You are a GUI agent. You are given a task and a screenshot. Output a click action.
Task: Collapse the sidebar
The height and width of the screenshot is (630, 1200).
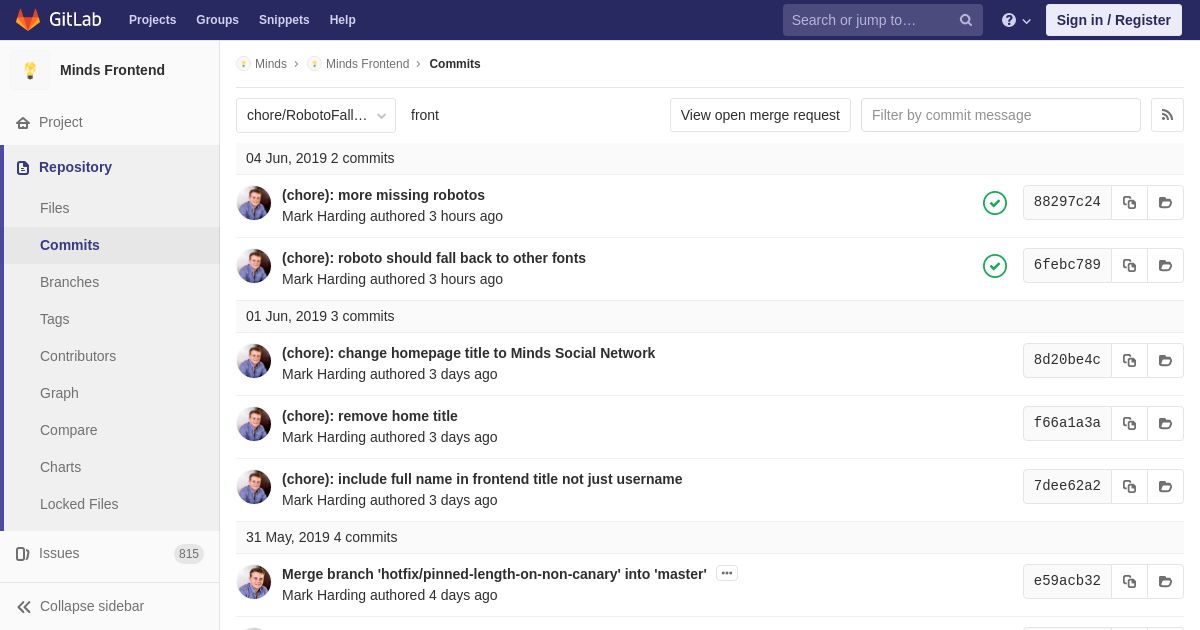pos(110,606)
